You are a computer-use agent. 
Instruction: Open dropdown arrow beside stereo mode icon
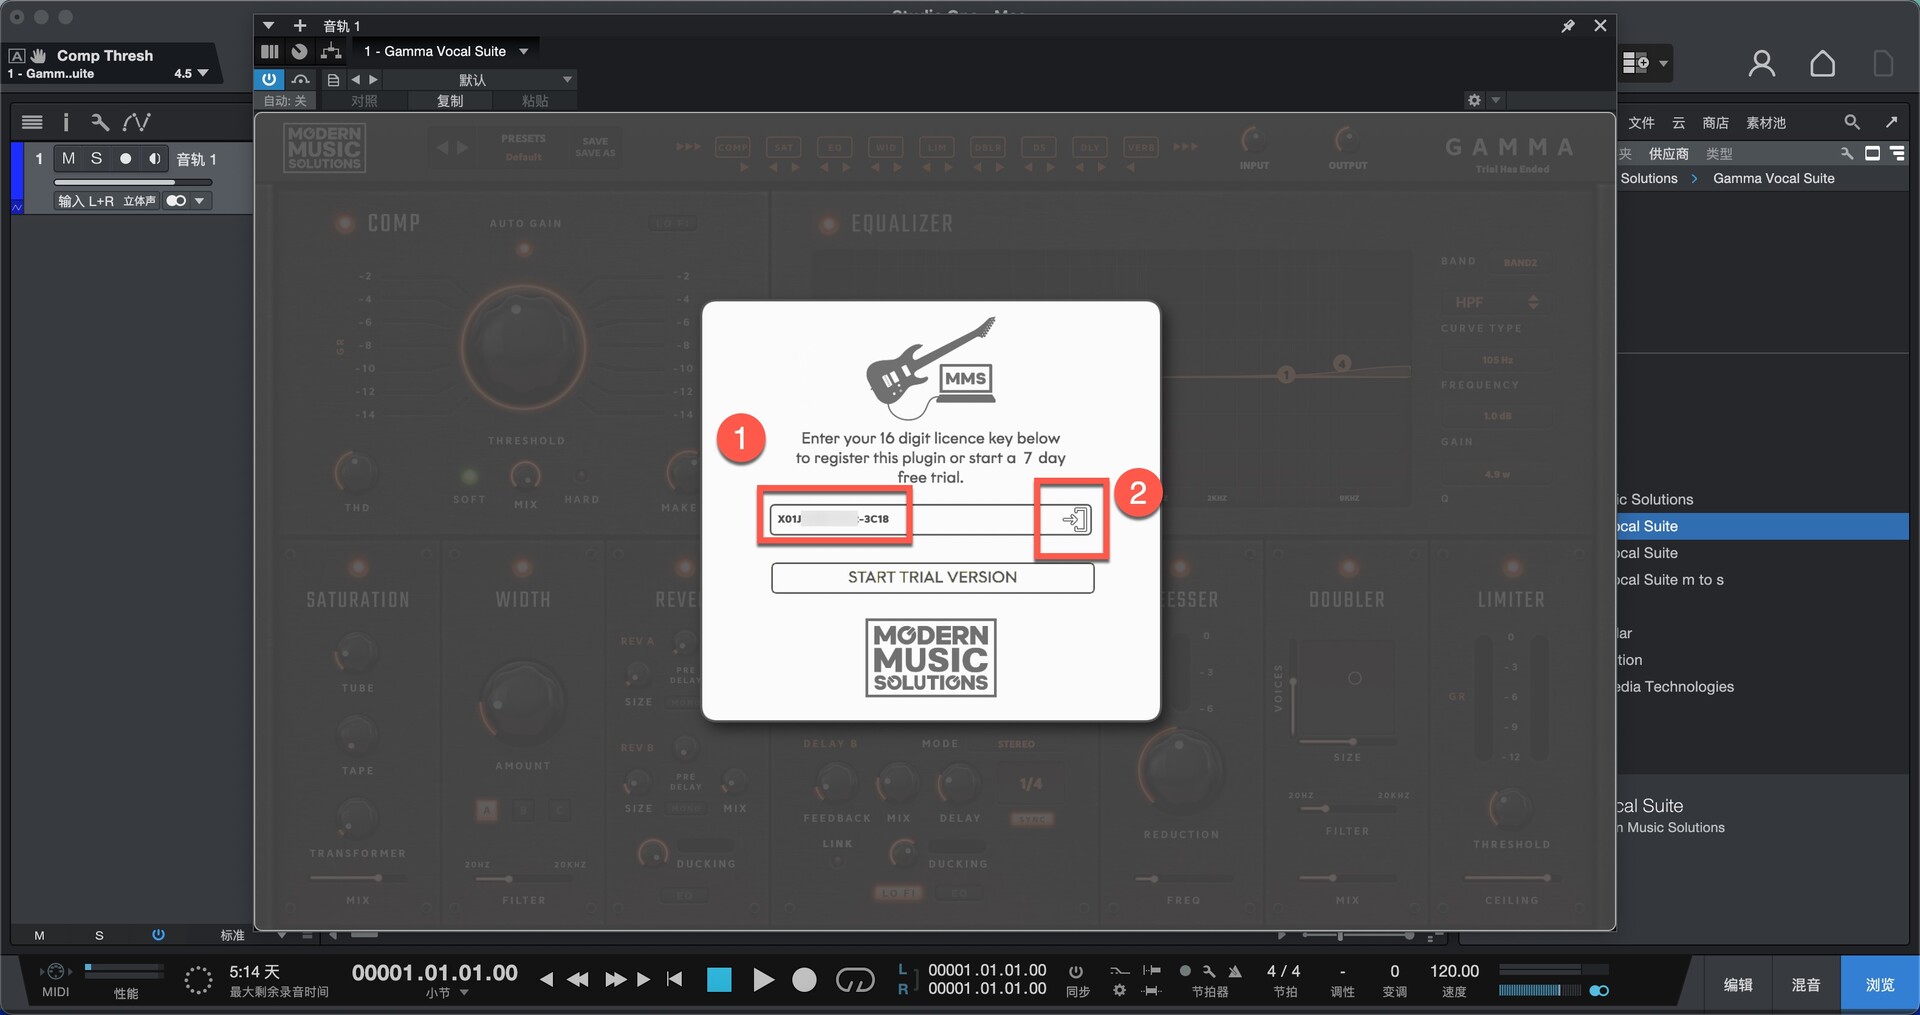[x=200, y=201]
